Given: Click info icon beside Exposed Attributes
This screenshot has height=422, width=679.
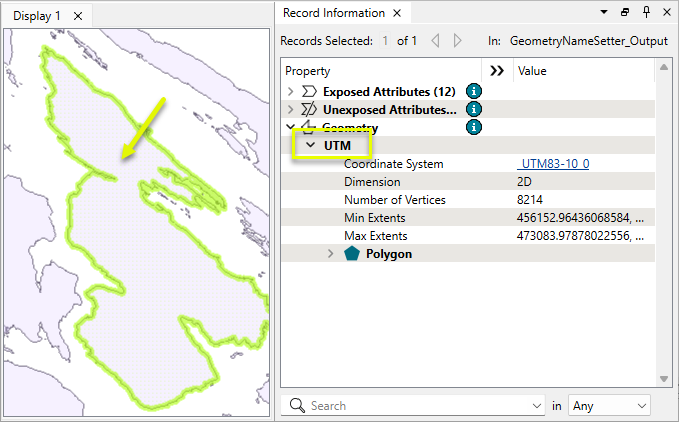Looking at the screenshot, I should pos(474,91).
